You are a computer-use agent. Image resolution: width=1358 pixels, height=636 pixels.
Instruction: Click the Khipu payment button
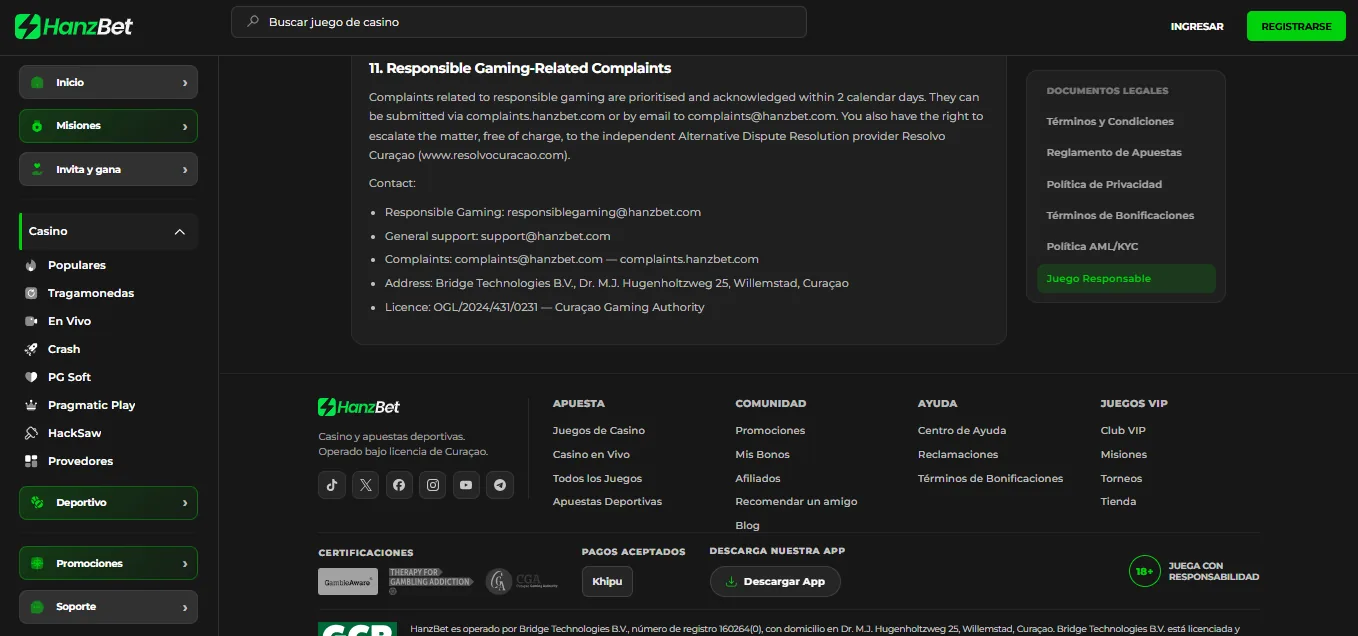click(x=607, y=582)
